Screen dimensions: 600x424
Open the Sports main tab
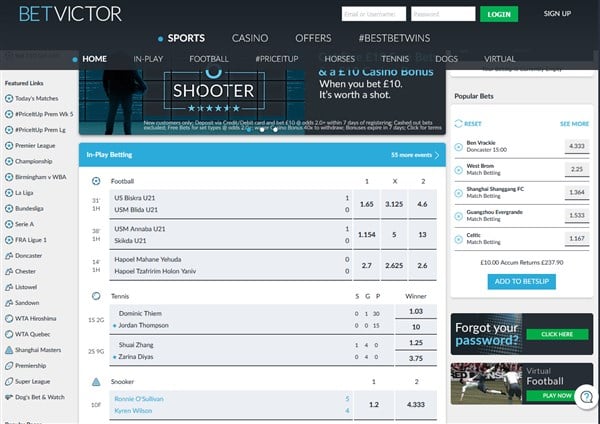click(186, 38)
